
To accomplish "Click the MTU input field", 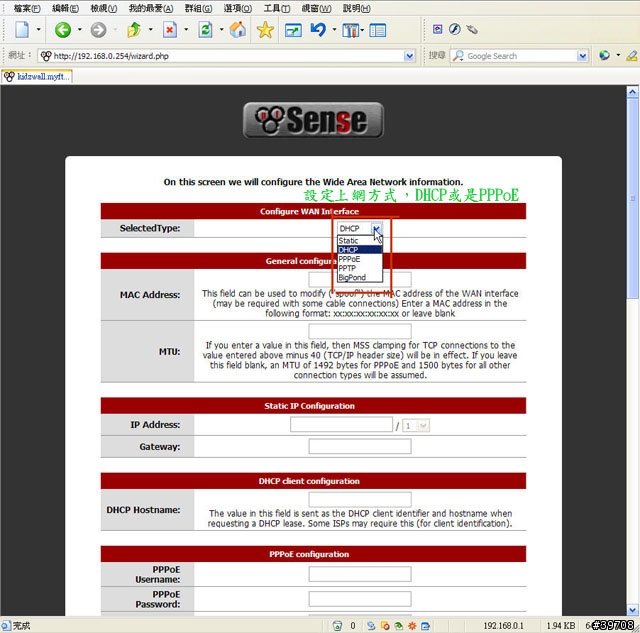I will [360, 331].
